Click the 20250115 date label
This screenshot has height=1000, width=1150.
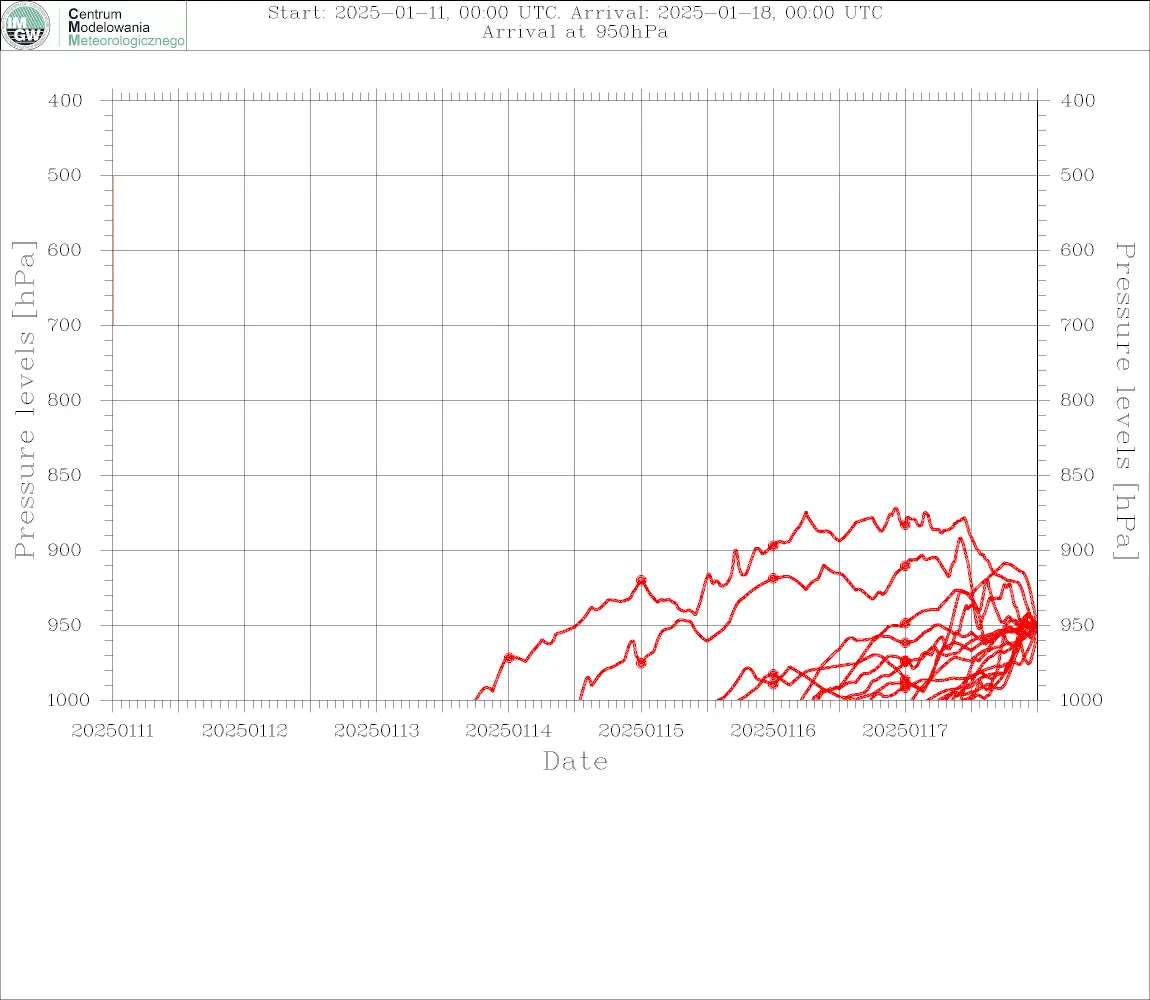point(641,731)
